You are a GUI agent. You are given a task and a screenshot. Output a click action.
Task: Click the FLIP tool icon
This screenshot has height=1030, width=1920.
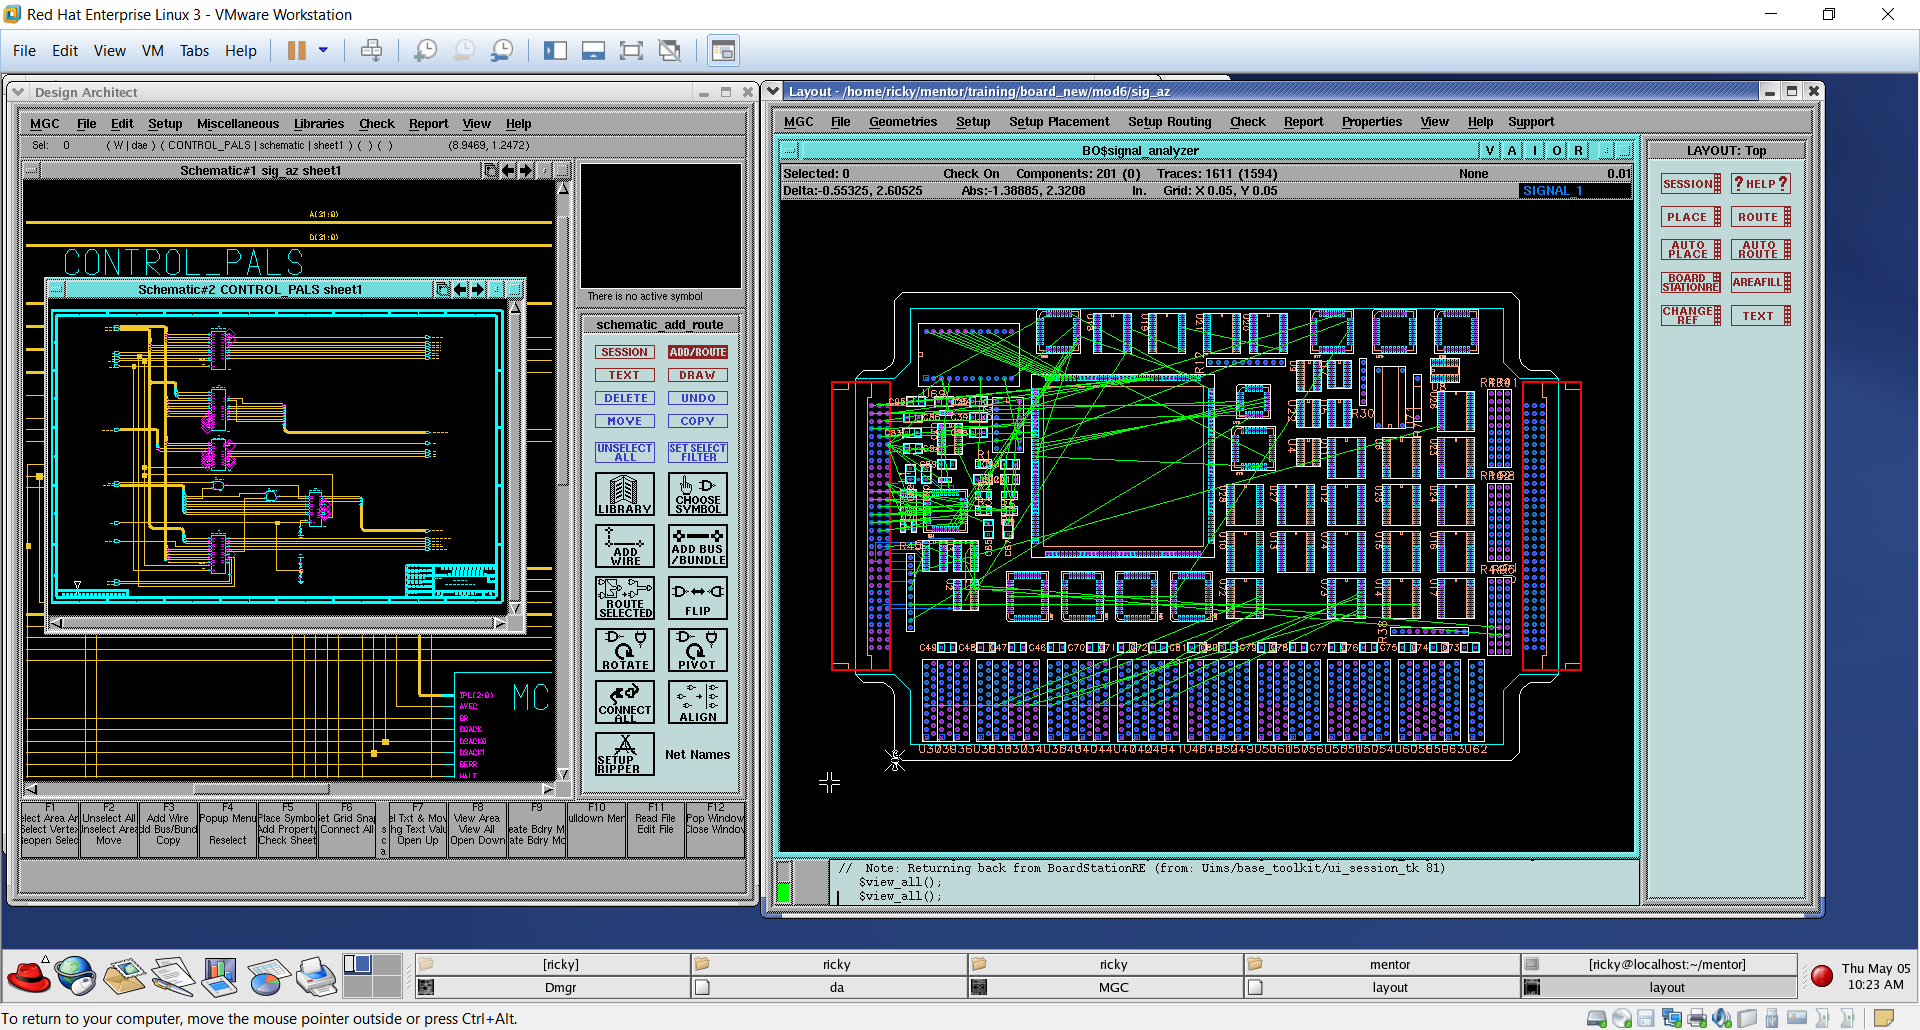697,598
